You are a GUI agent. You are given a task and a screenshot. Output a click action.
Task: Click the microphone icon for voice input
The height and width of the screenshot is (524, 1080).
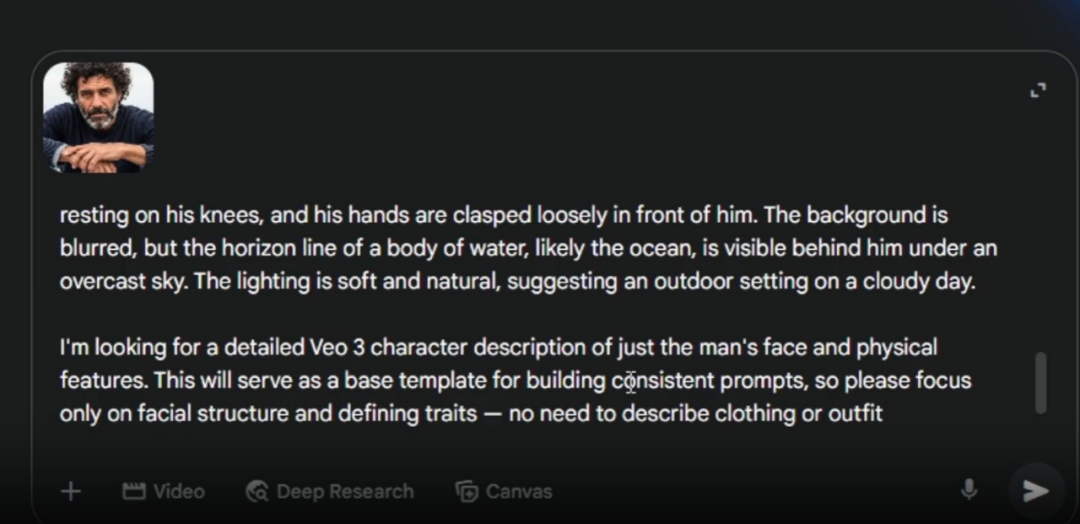click(x=968, y=490)
